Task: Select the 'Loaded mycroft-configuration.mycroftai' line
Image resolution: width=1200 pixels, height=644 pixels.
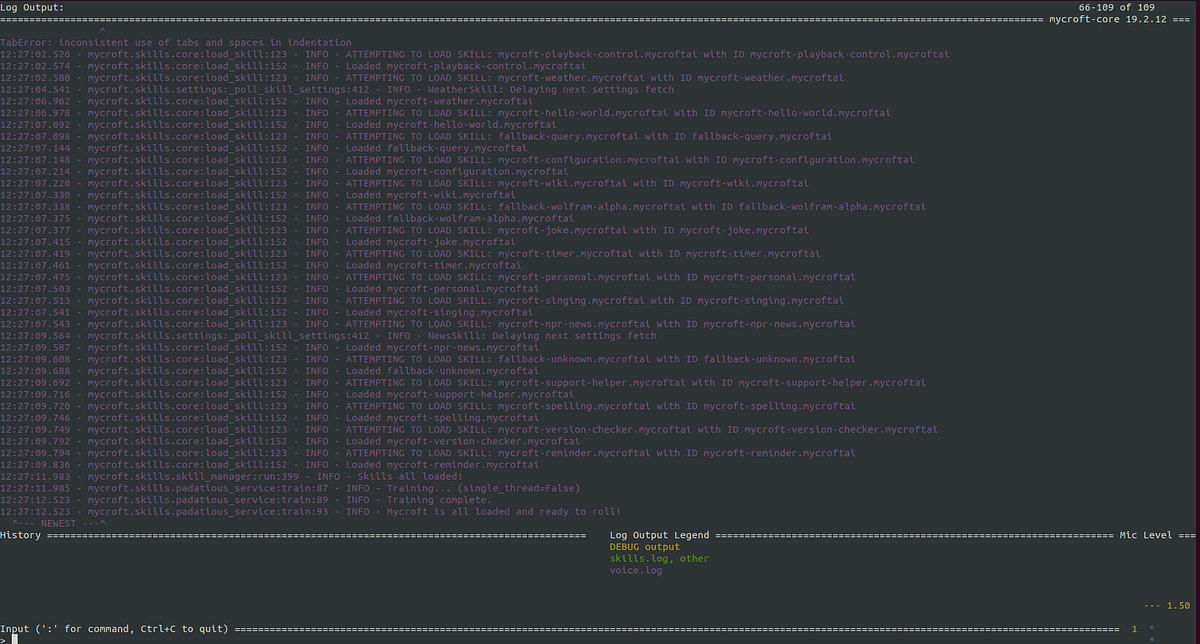Action: (283, 171)
